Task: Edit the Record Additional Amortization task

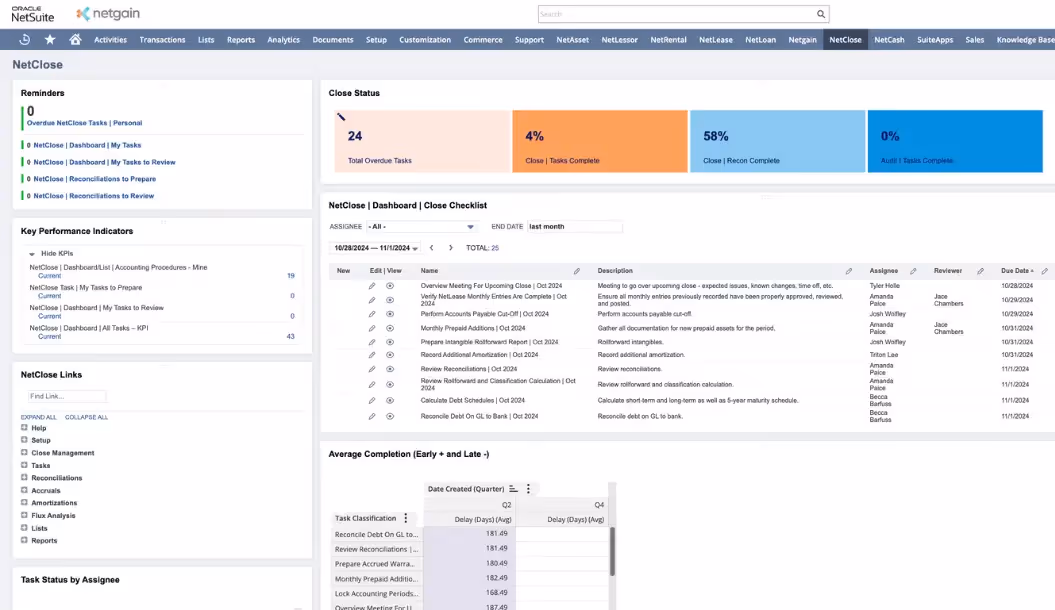Action: (371, 354)
